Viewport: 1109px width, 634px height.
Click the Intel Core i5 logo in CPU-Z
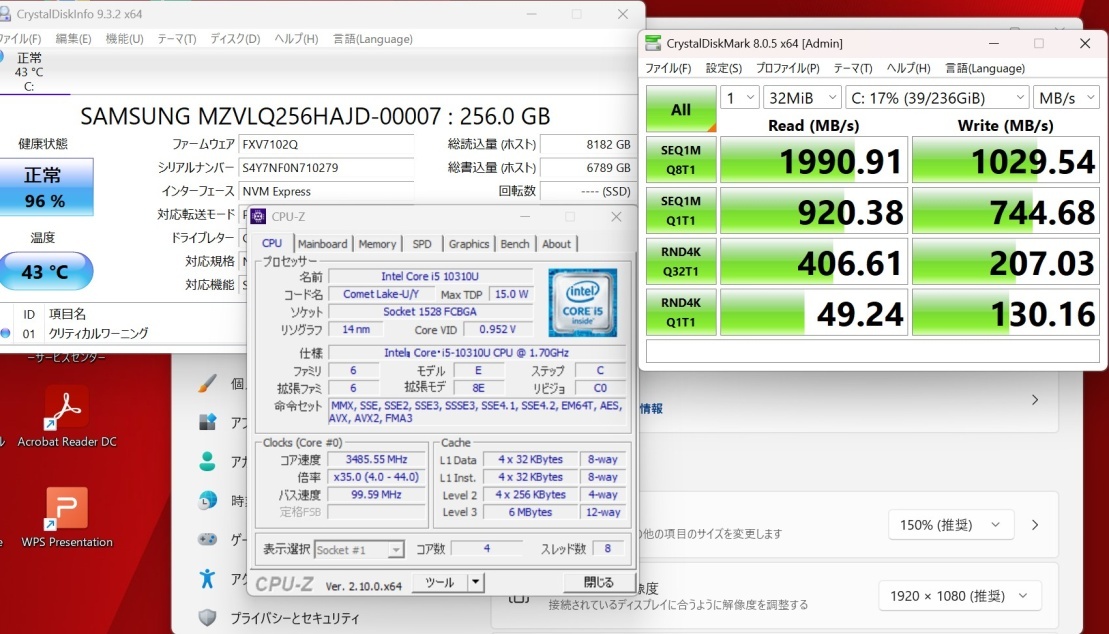point(583,302)
